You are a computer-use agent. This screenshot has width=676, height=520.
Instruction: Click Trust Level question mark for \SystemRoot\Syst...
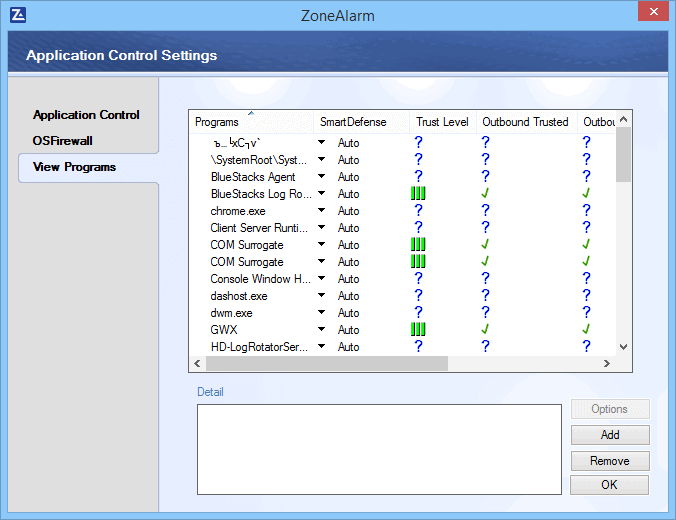418,160
